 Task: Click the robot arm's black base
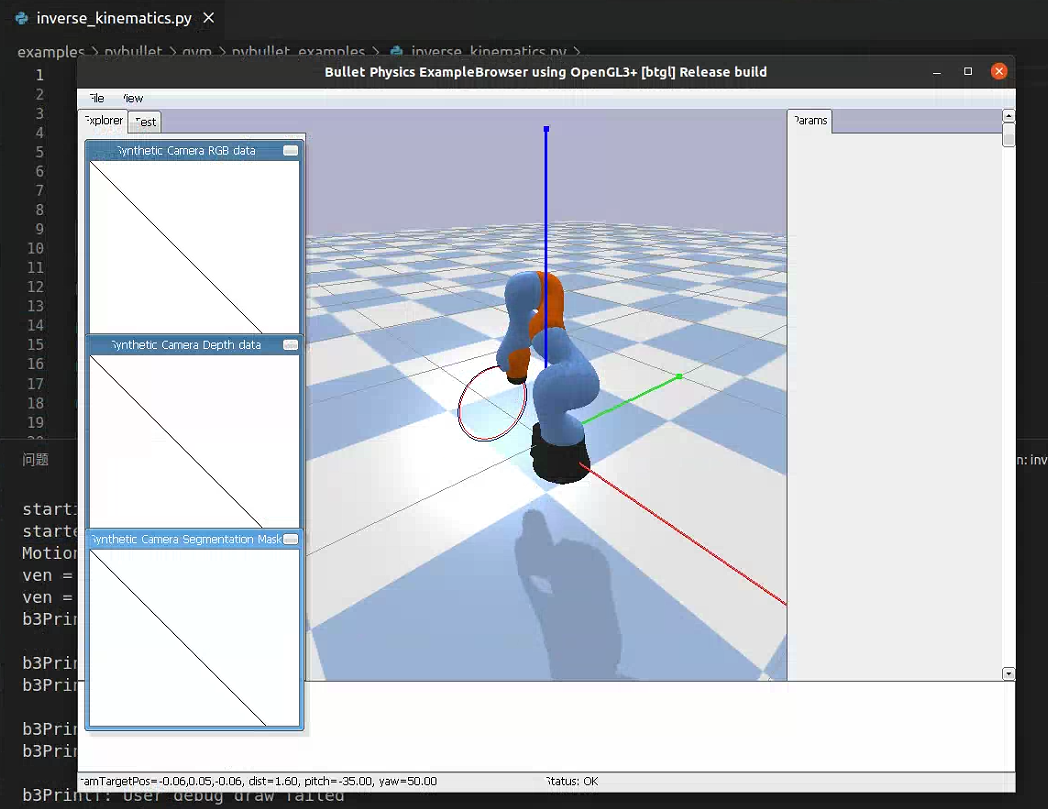(559, 455)
